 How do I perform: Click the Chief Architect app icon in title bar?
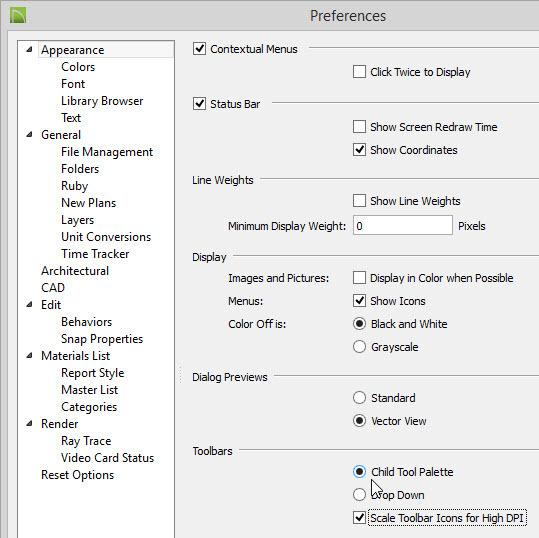click(x=18, y=15)
